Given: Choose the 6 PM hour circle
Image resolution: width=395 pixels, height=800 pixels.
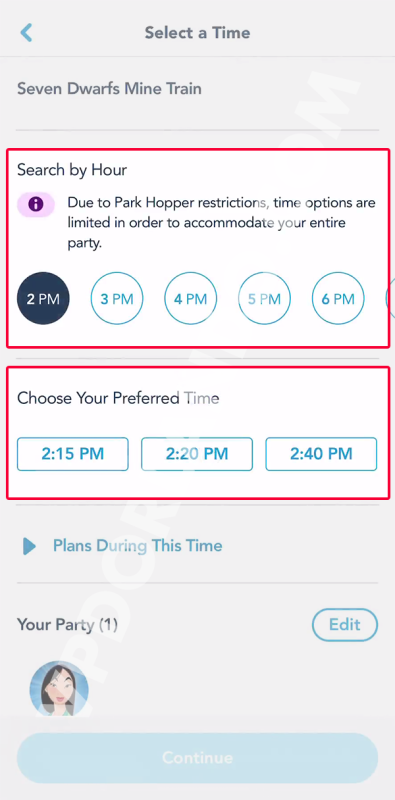Looking at the screenshot, I should pos(338,298).
